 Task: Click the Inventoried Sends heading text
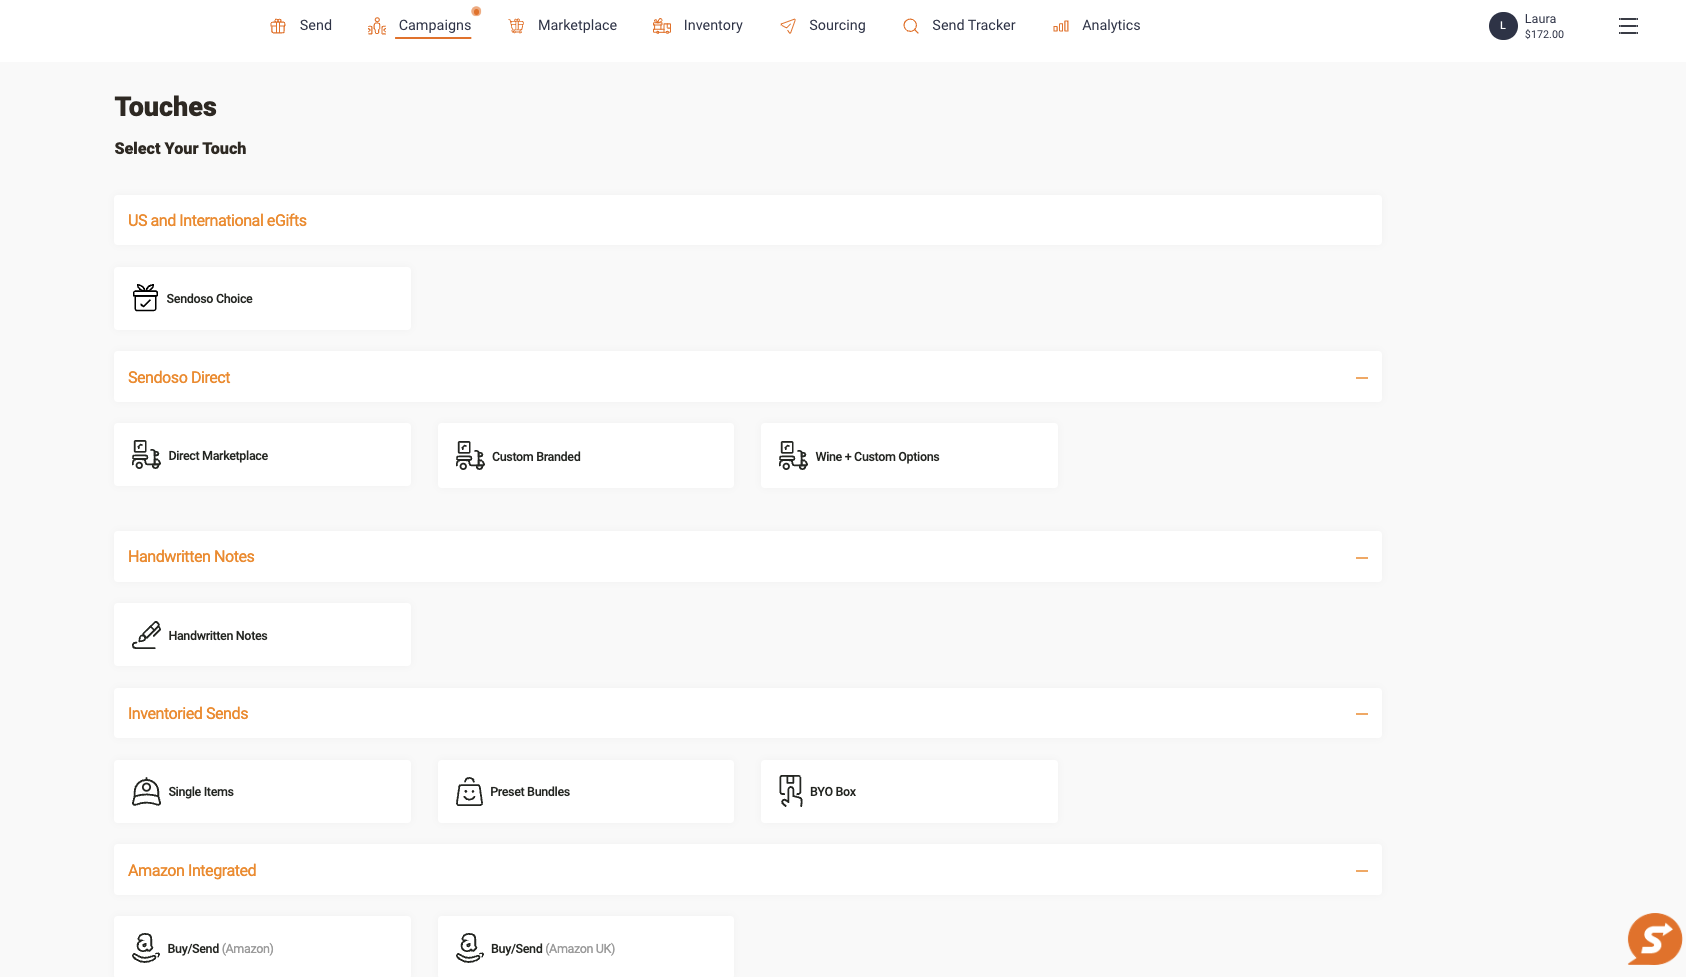(188, 713)
